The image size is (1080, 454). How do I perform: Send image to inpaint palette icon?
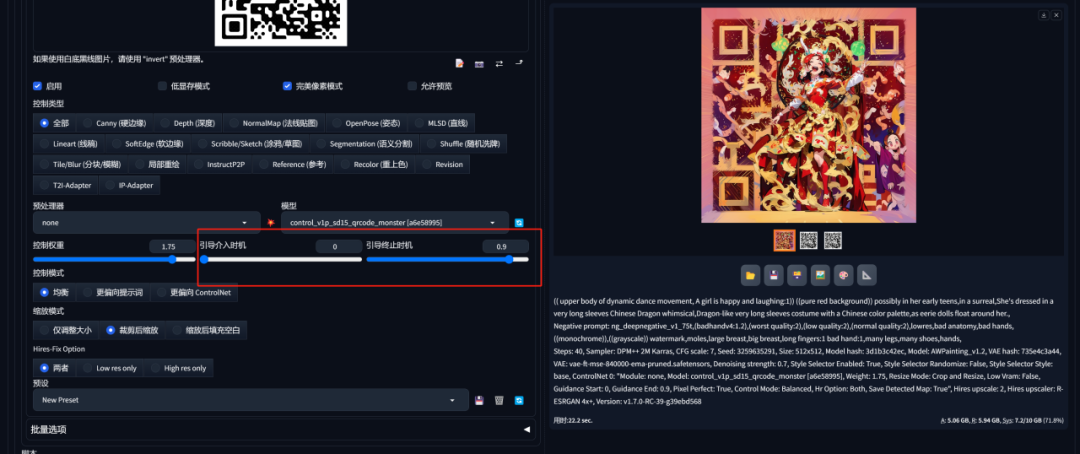pyautogui.click(x=844, y=276)
